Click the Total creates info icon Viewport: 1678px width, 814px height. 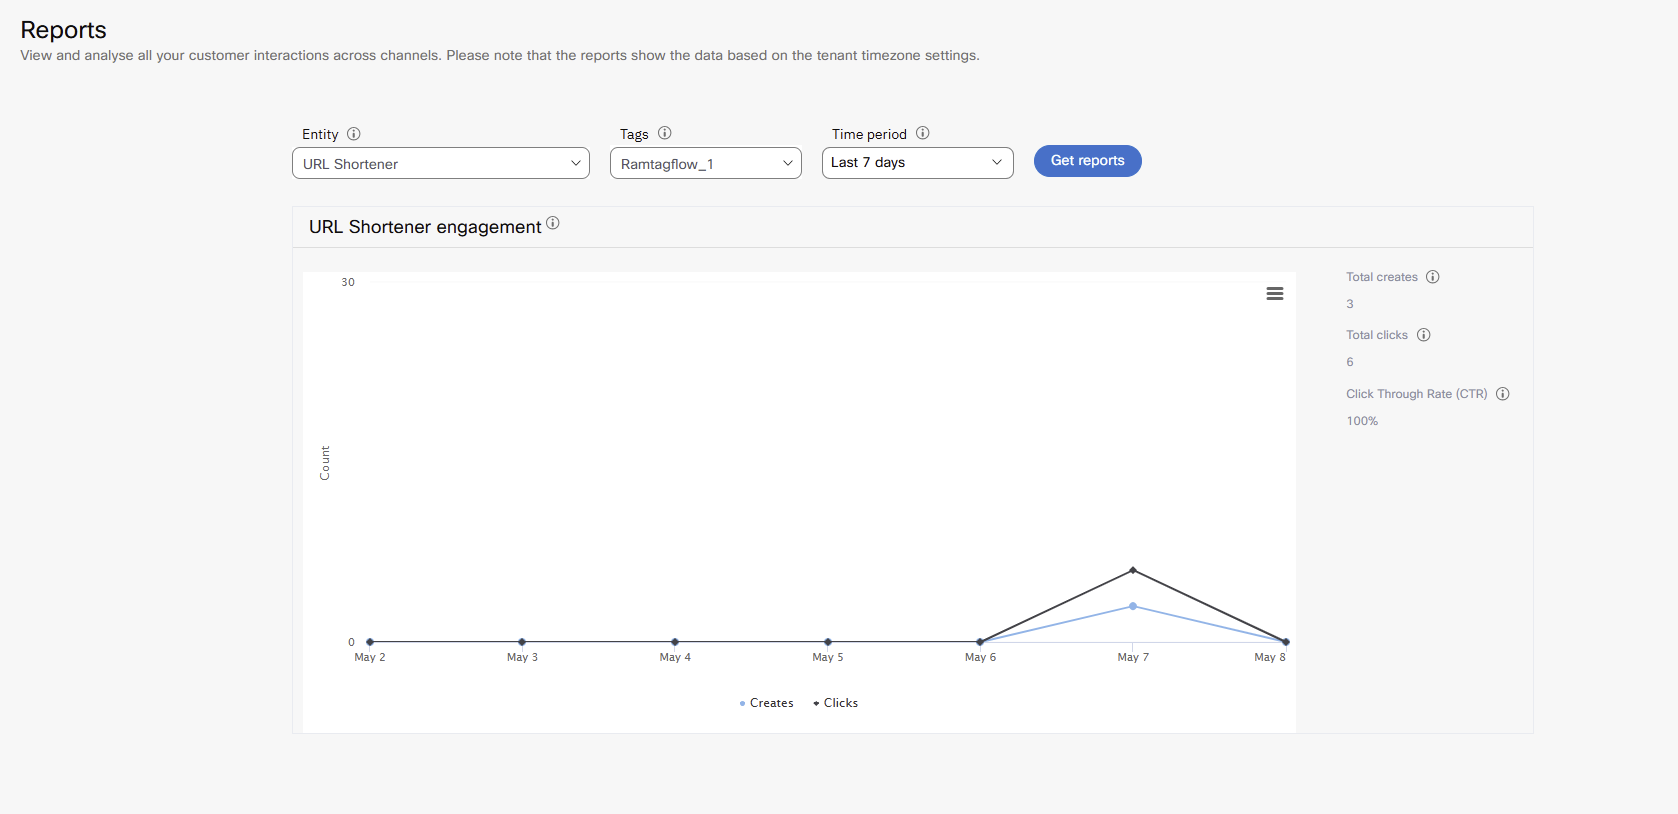click(1433, 277)
